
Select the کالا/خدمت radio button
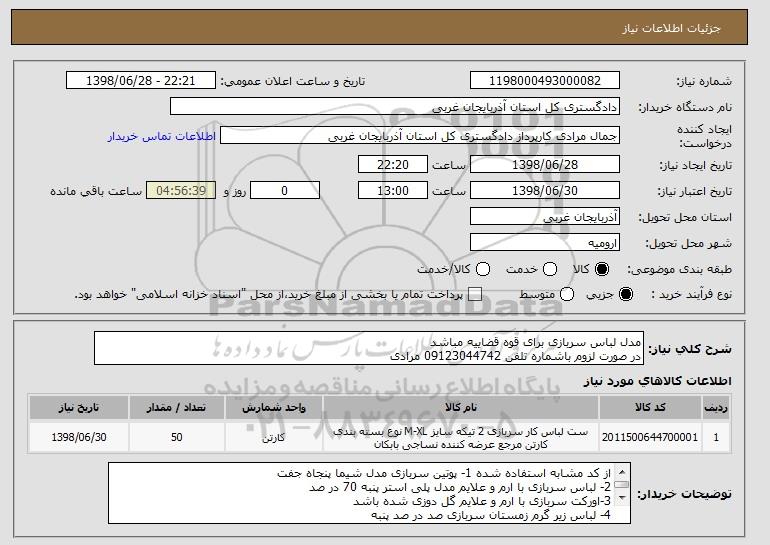click(x=483, y=269)
